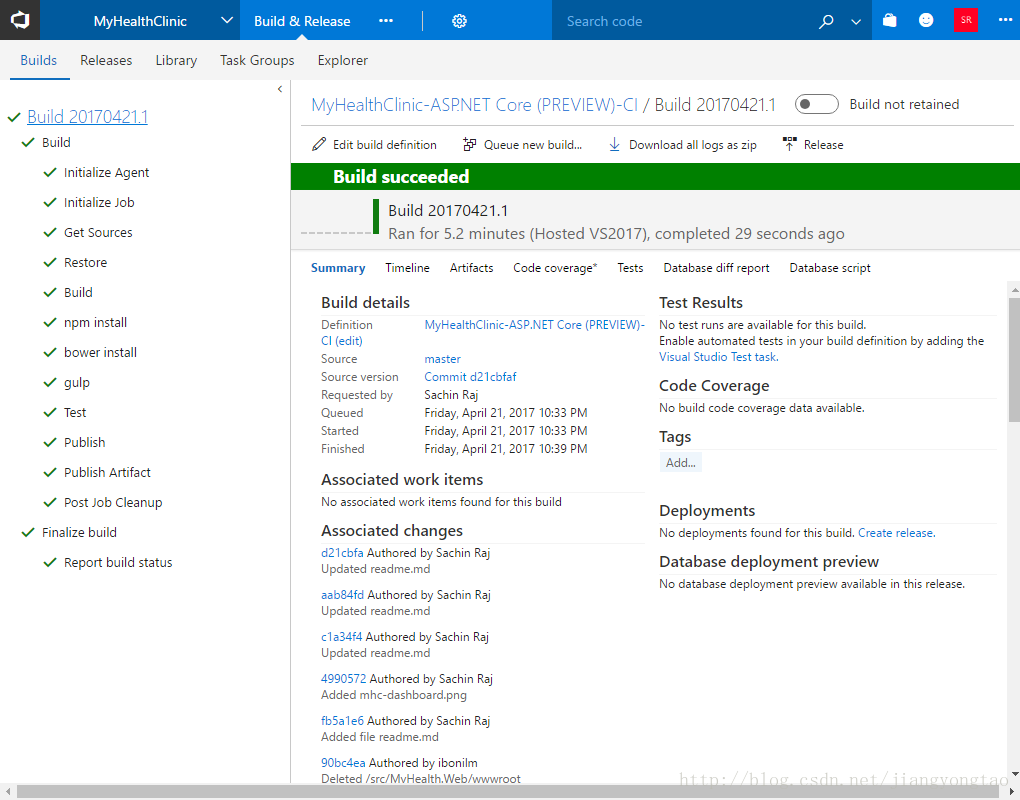Follow the Visual Studio Test task link
This screenshot has width=1020, height=800.
point(719,356)
